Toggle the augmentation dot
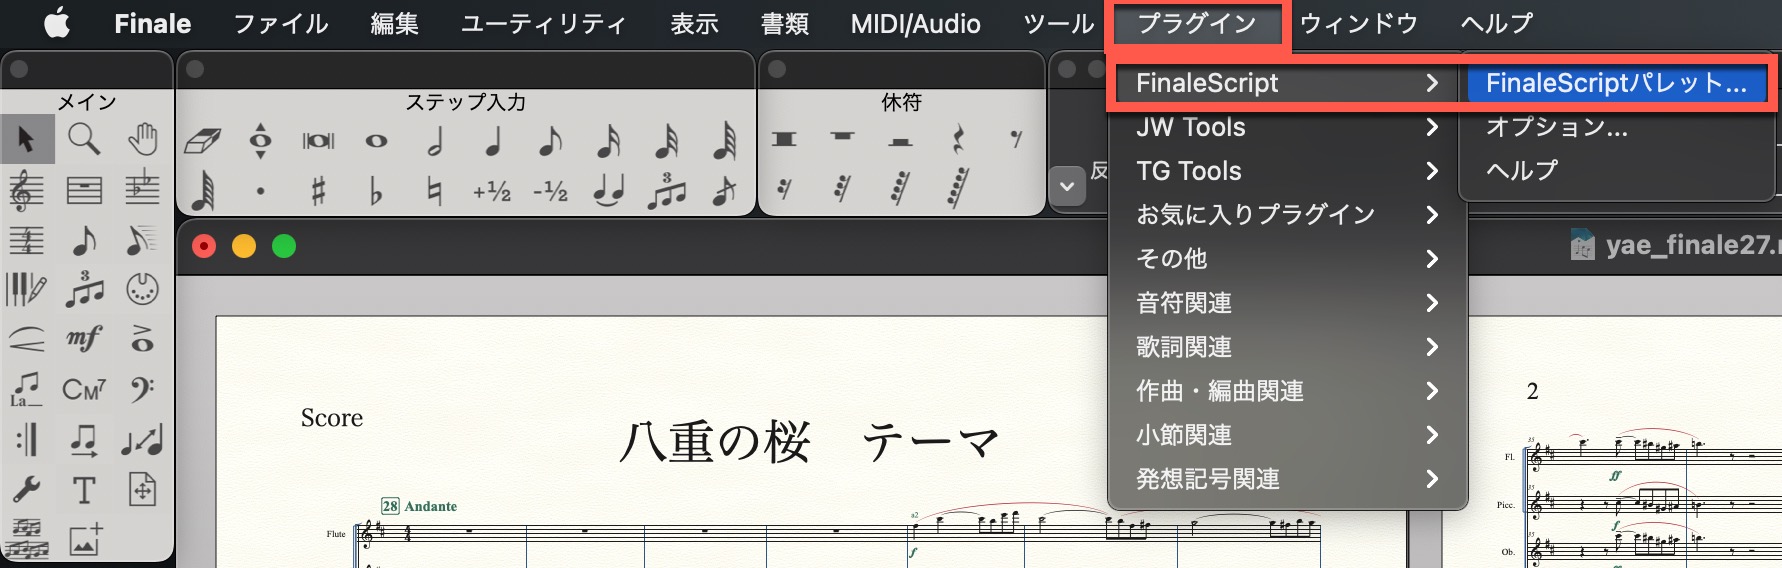 (x=260, y=190)
